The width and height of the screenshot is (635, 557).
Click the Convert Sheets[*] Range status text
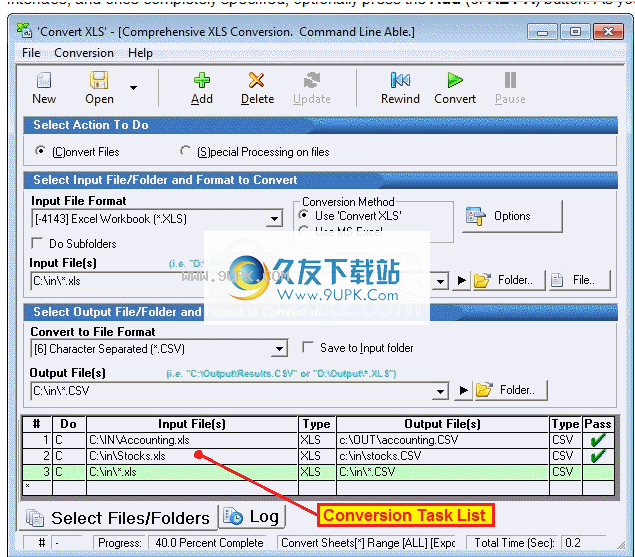point(368,543)
